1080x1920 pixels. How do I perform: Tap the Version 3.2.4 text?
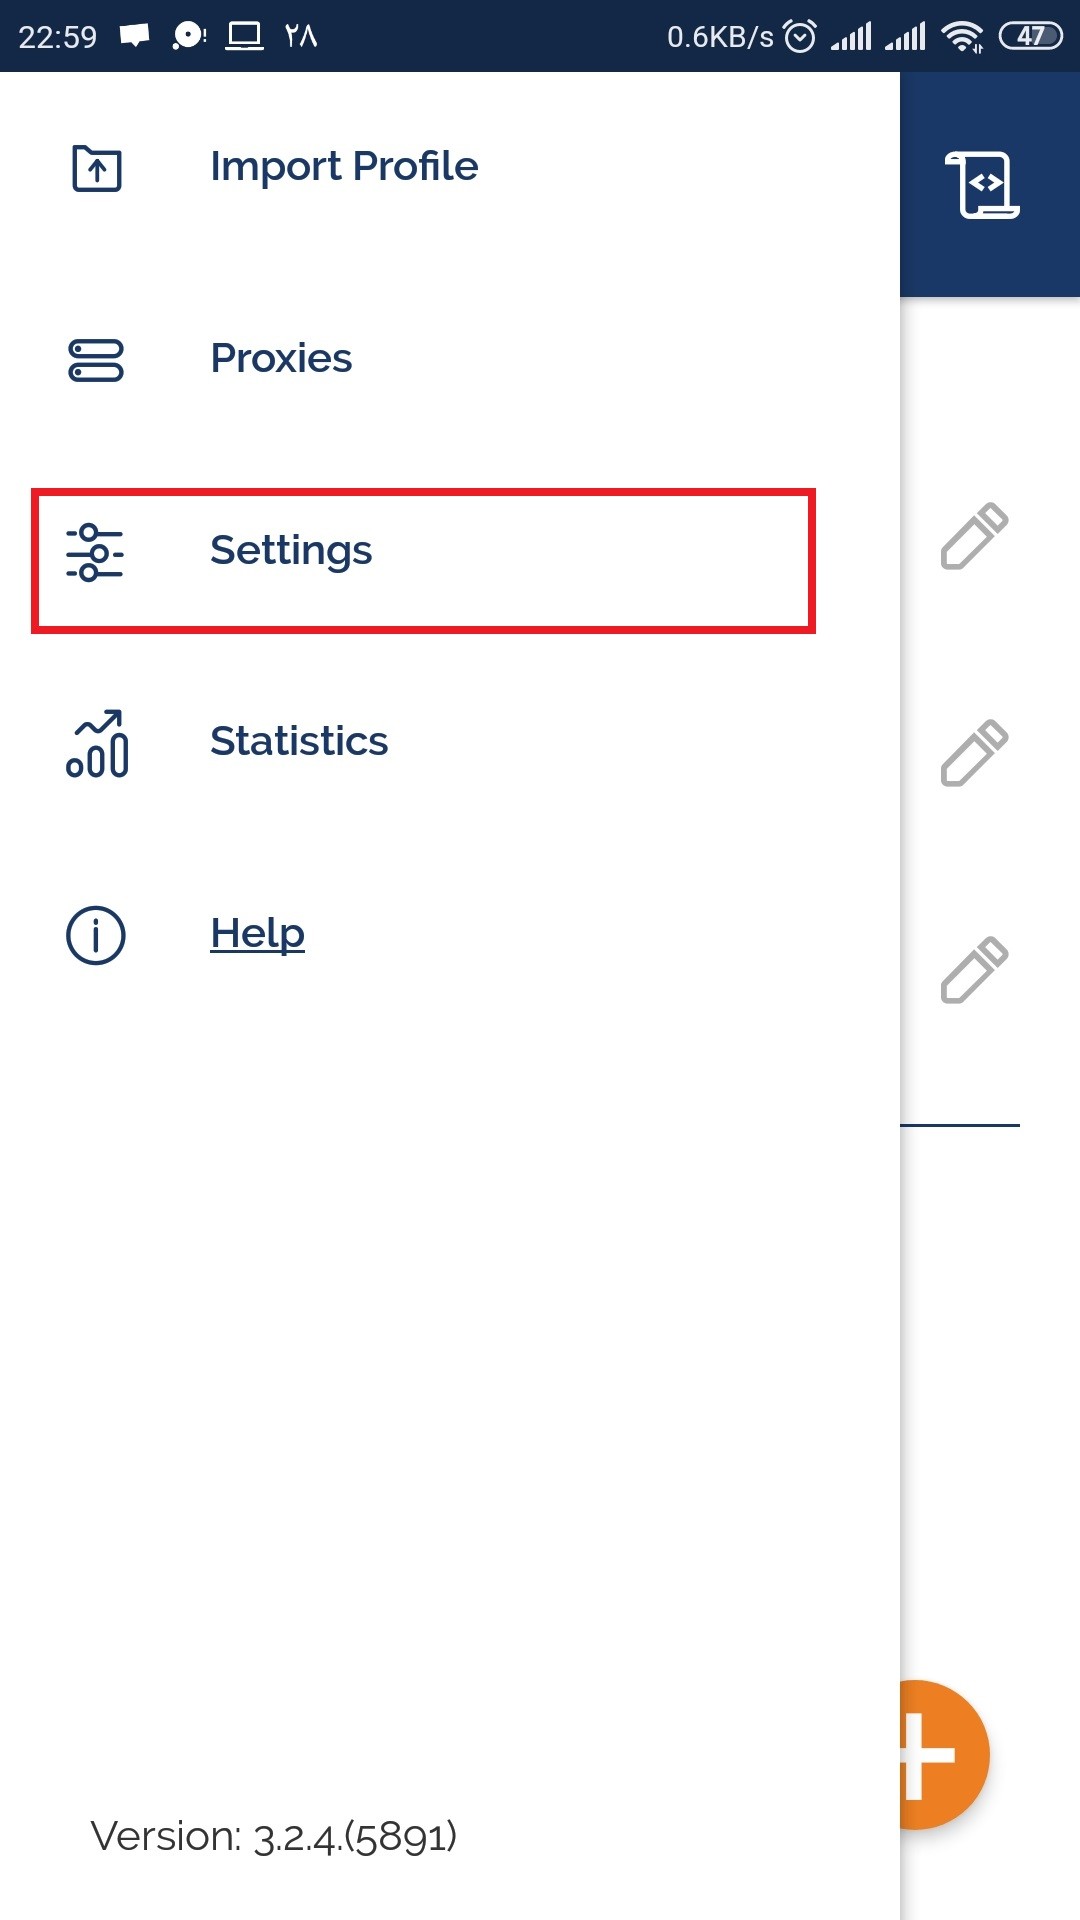(x=274, y=1836)
